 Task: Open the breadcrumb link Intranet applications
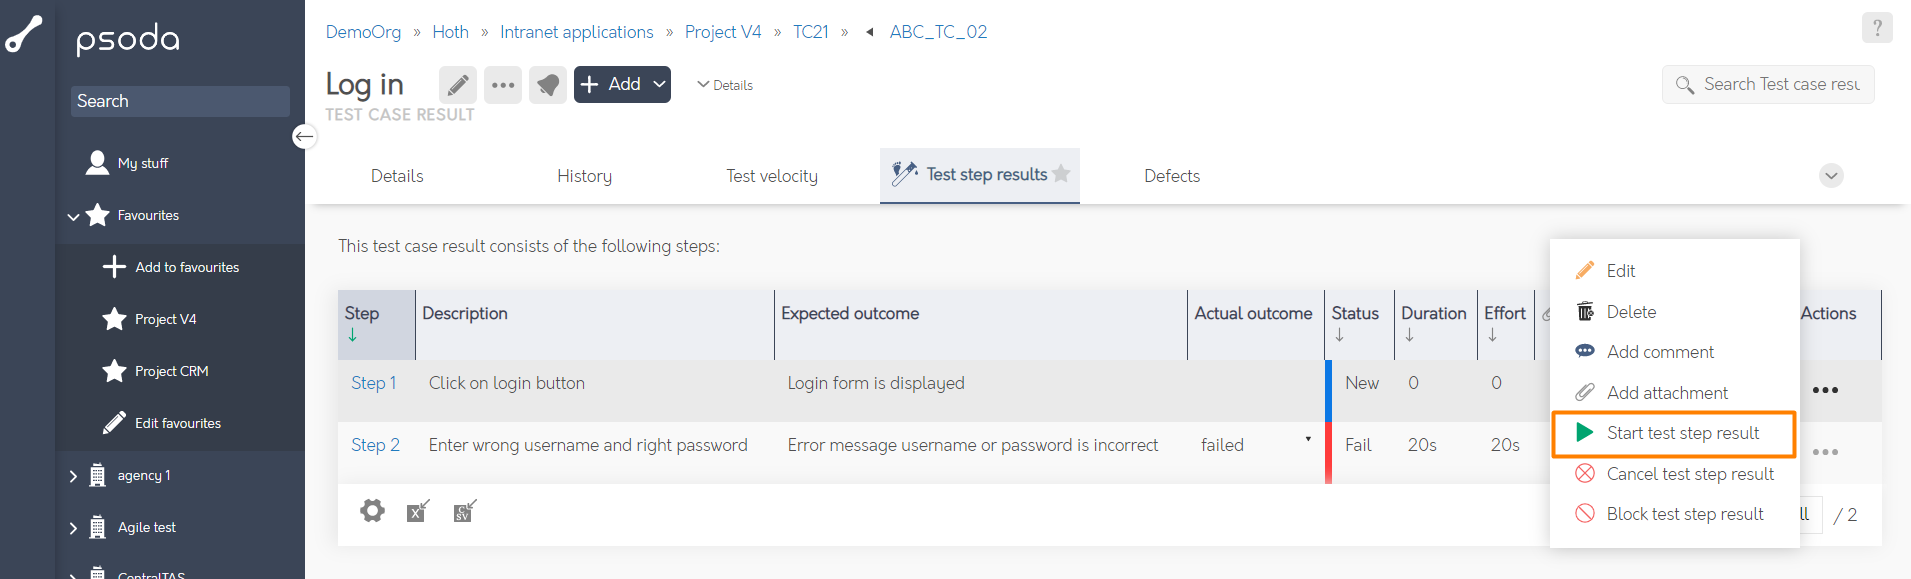(x=576, y=31)
